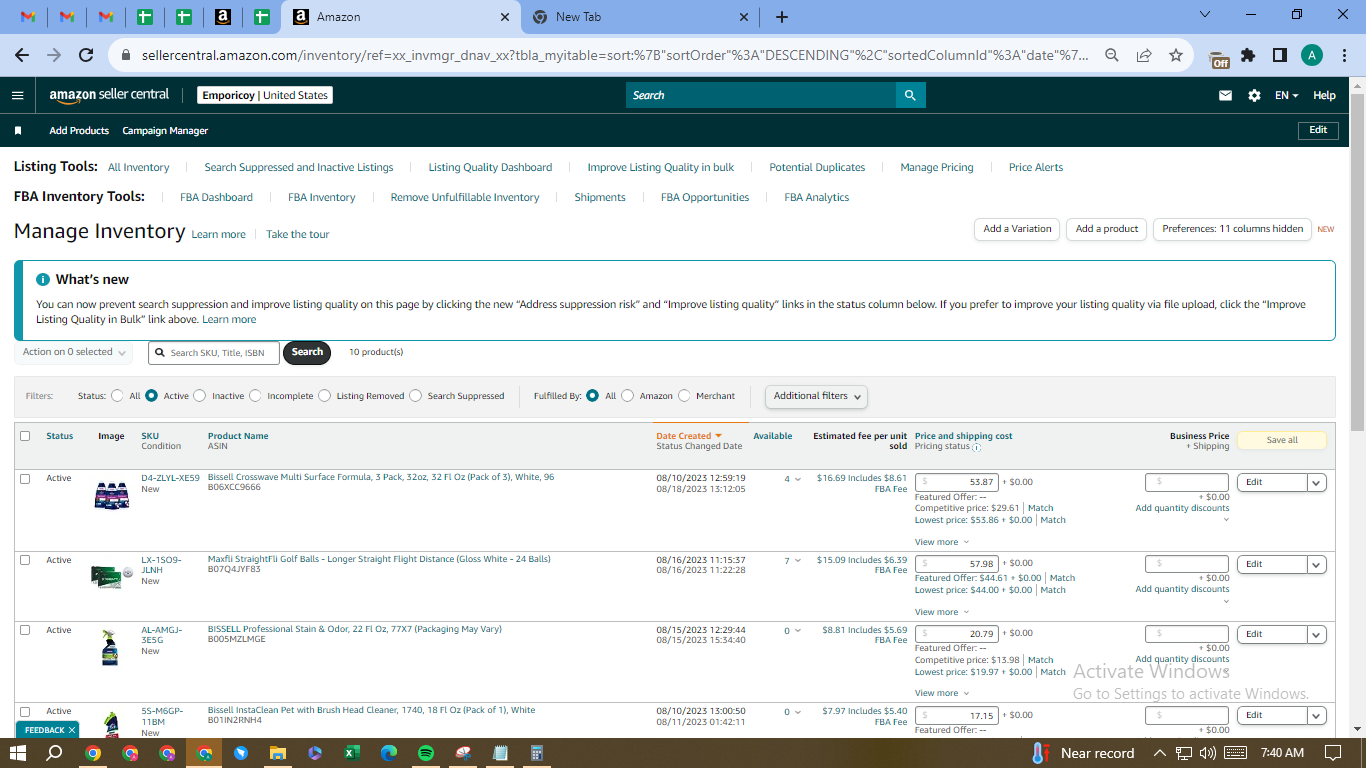This screenshot has width=1366, height=768.
Task: Check the BISSELL Professional Stain row checkbox
Action: tap(25, 630)
